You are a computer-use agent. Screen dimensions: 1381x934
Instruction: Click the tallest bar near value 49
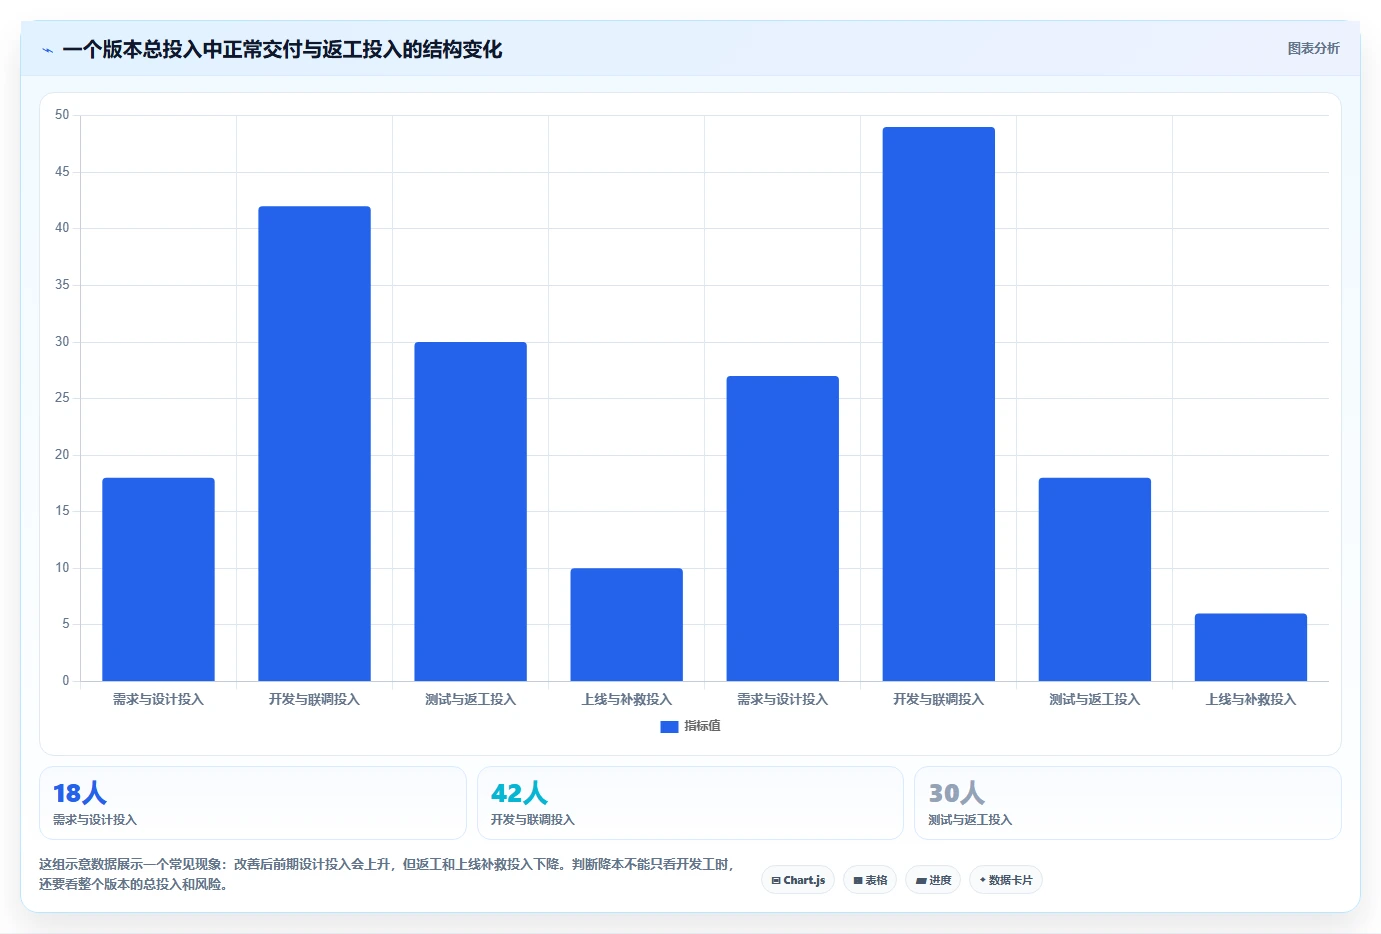click(938, 404)
